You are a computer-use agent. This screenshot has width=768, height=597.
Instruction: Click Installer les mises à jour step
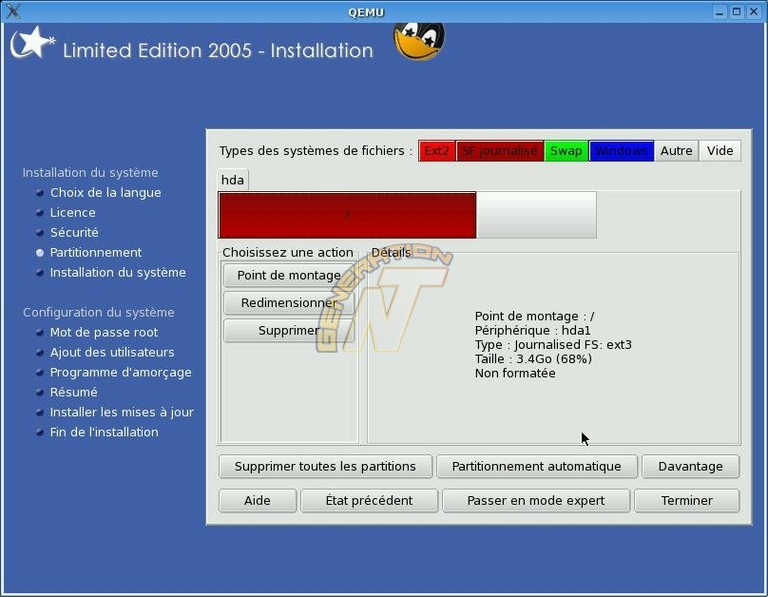tap(122, 412)
